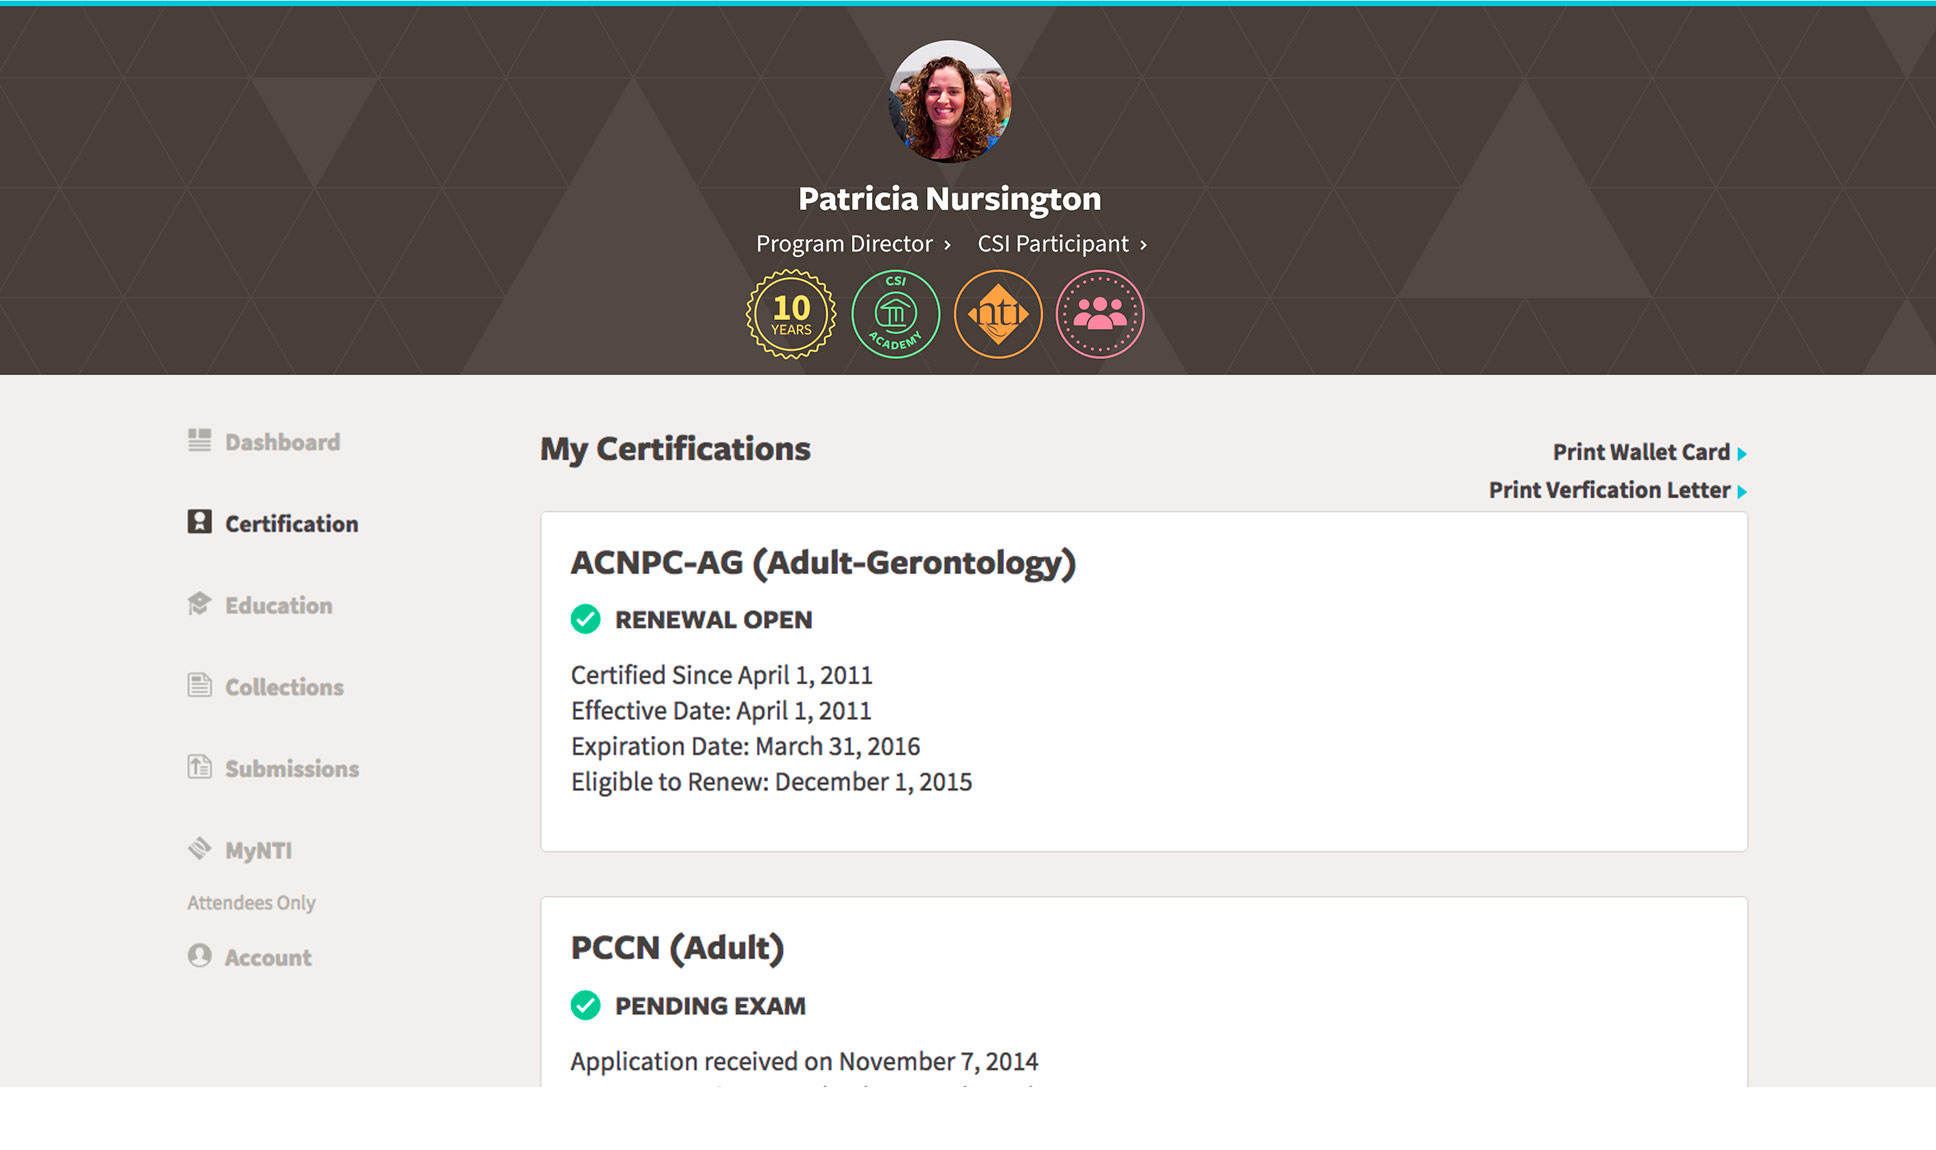The height and width of the screenshot is (1150, 1936).
Task: Click the MyNTI tickets icon
Action: tap(199, 847)
